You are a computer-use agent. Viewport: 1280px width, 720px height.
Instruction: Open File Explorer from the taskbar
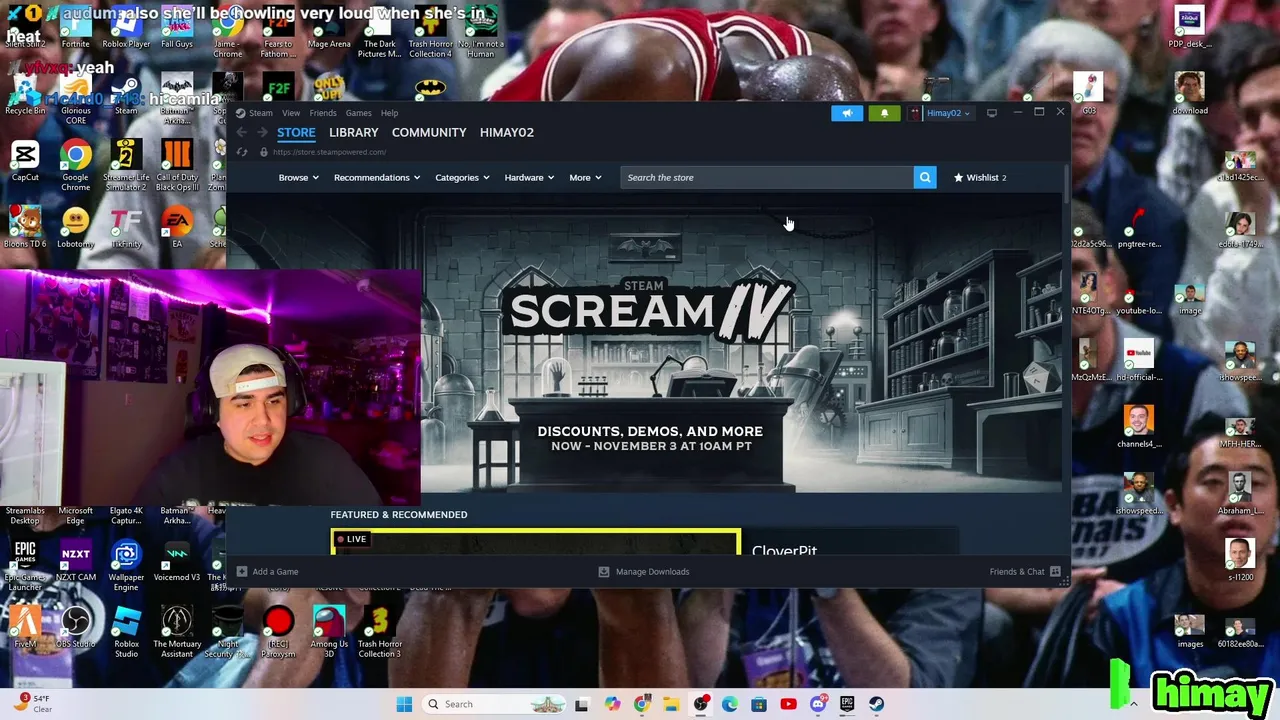pyautogui.click(x=671, y=704)
